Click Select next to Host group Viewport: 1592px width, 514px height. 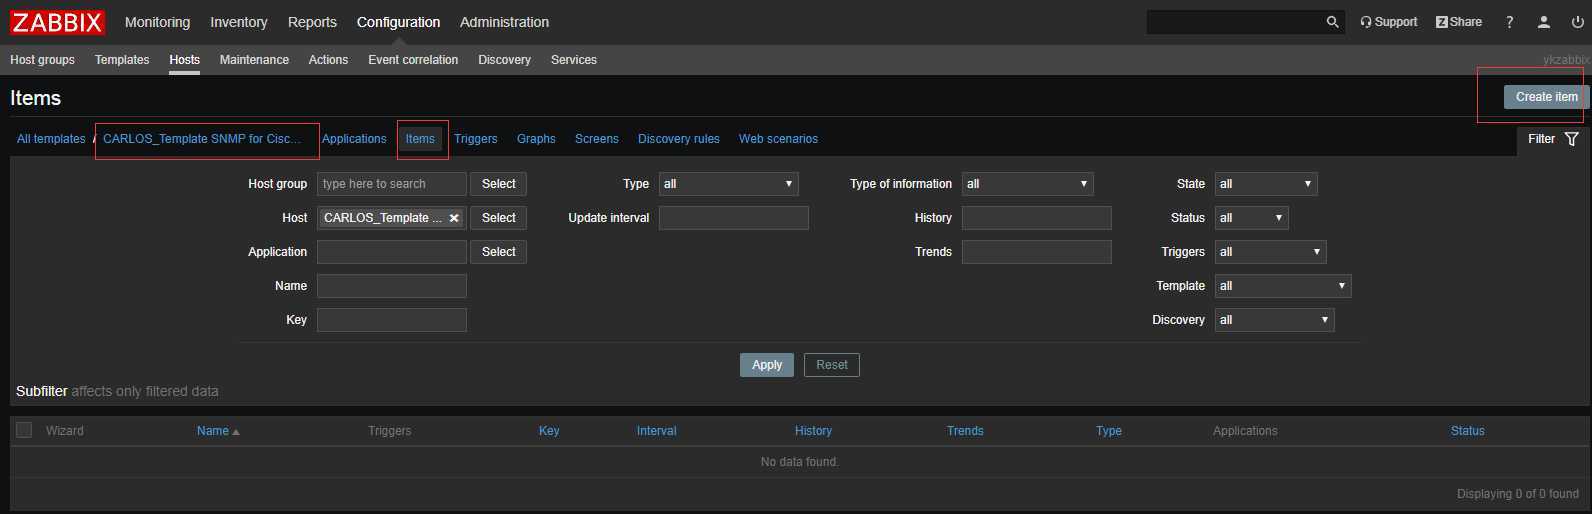pyautogui.click(x=498, y=184)
